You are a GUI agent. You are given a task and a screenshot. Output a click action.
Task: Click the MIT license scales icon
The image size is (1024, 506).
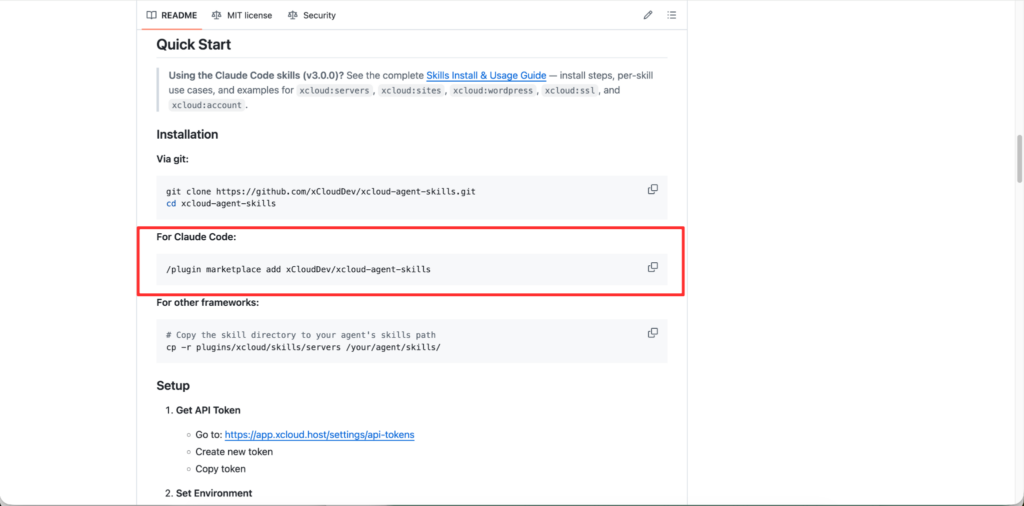216,15
